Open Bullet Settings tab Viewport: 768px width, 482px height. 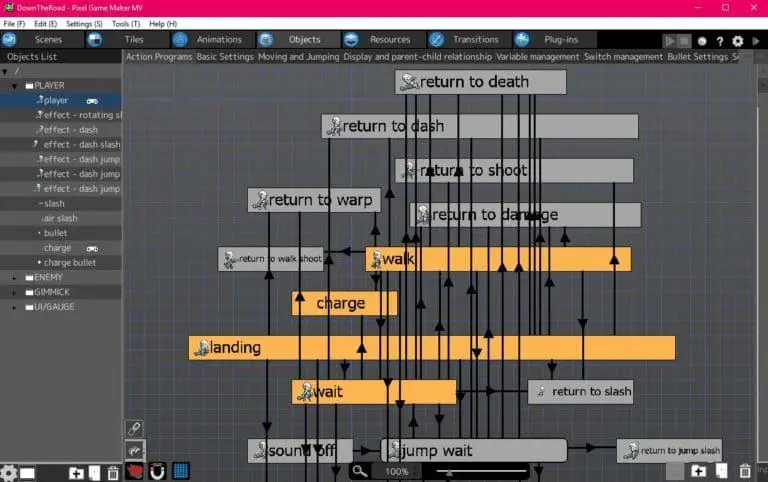click(697, 57)
